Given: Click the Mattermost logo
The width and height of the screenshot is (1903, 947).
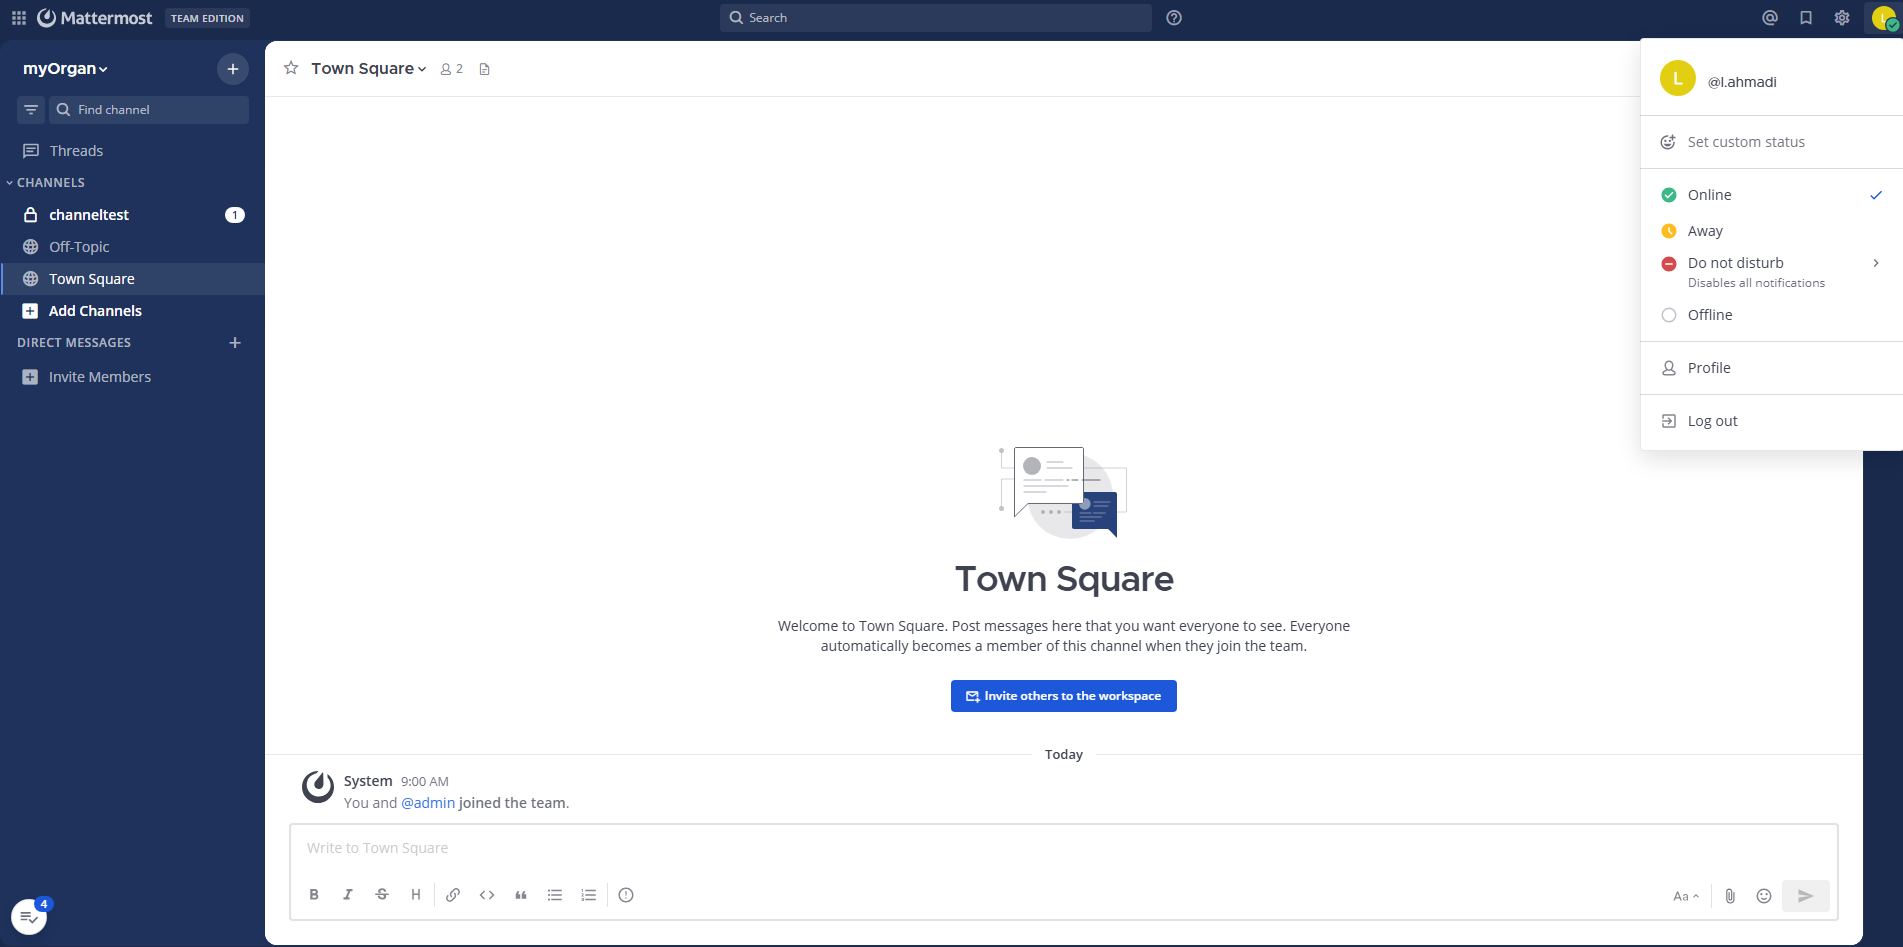Looking at the screenshot, I should pyautogui.click(x=95, y=18).
